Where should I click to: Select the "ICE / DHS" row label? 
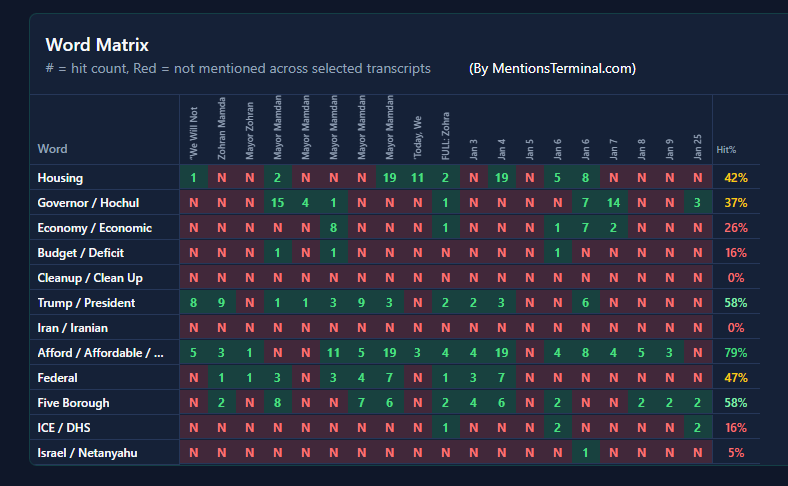(64, 428)
